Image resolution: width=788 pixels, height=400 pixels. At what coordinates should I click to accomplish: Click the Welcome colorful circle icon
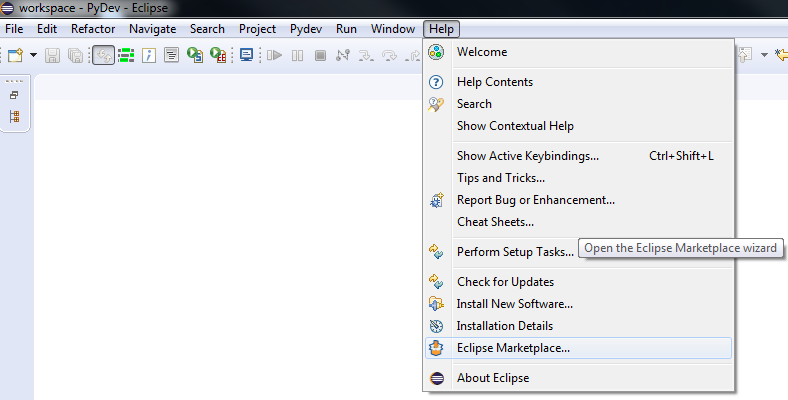pos(436,52)
